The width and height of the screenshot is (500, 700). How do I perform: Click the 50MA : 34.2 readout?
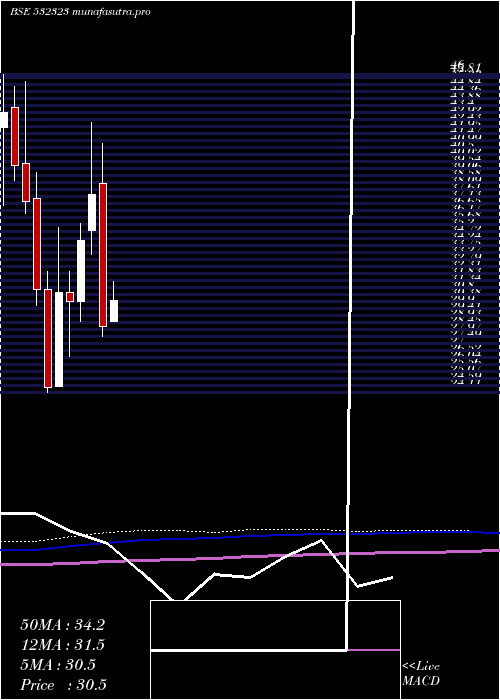click(x=62, y=625)
